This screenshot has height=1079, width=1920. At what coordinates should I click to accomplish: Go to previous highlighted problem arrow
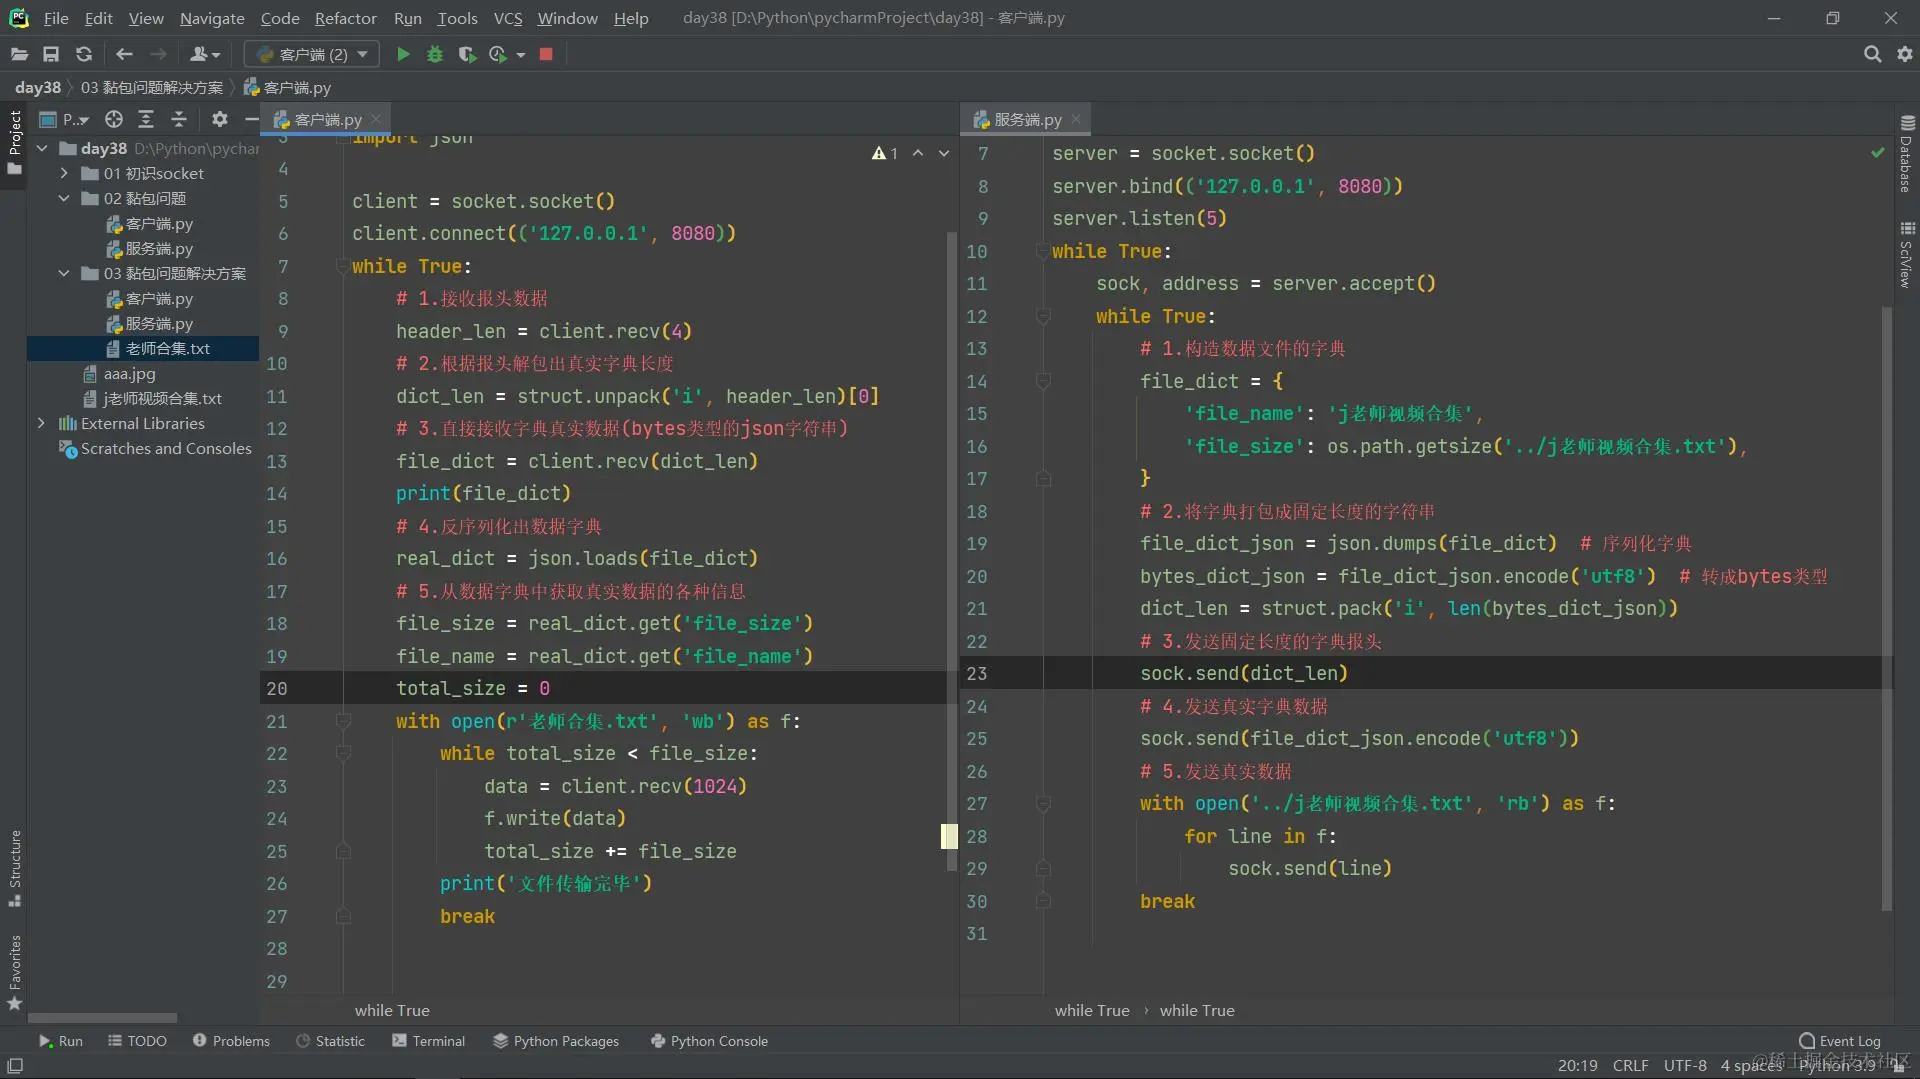[x=918, y=153]
